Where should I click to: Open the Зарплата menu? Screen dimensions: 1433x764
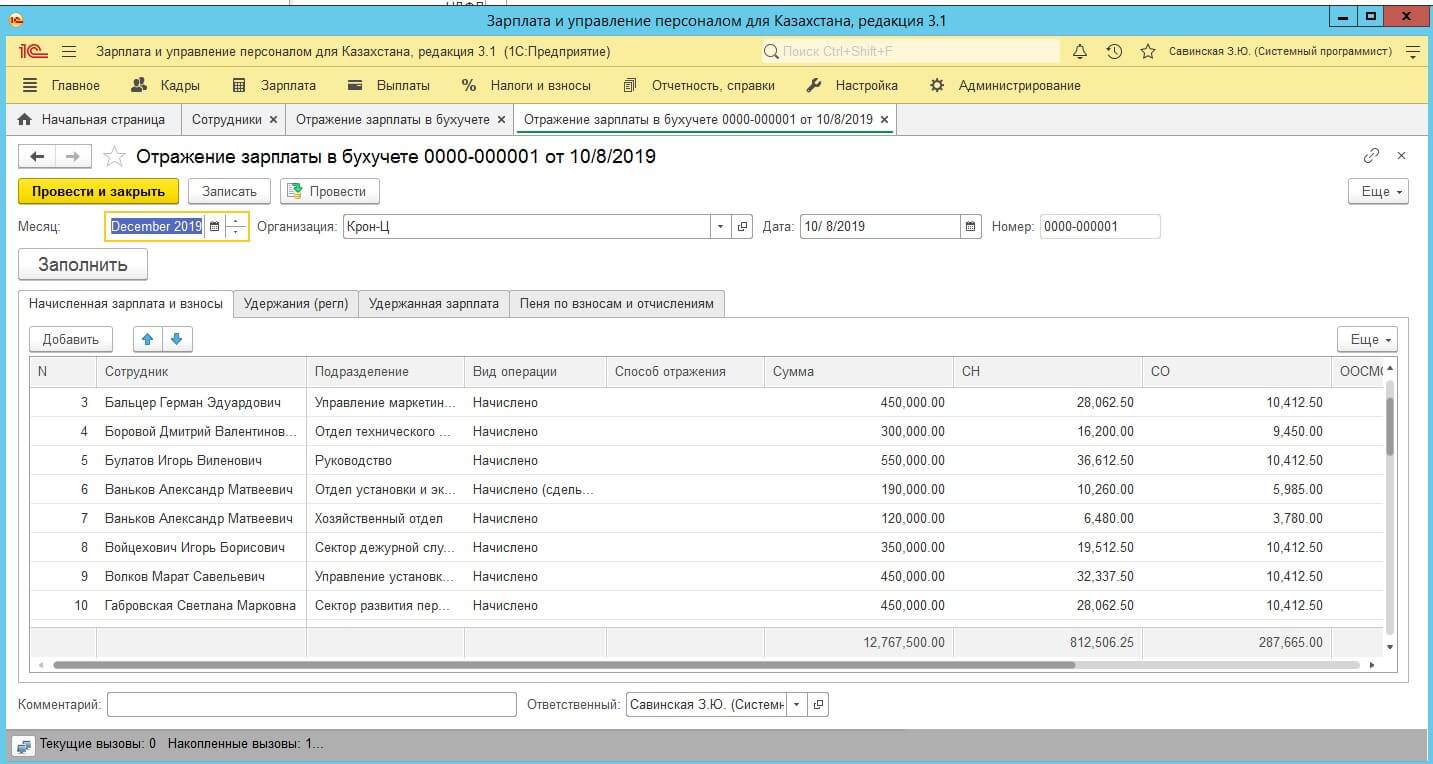click(274, 85)
